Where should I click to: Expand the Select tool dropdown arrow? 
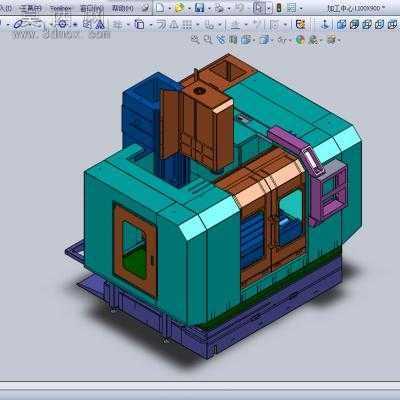(269, 8)
